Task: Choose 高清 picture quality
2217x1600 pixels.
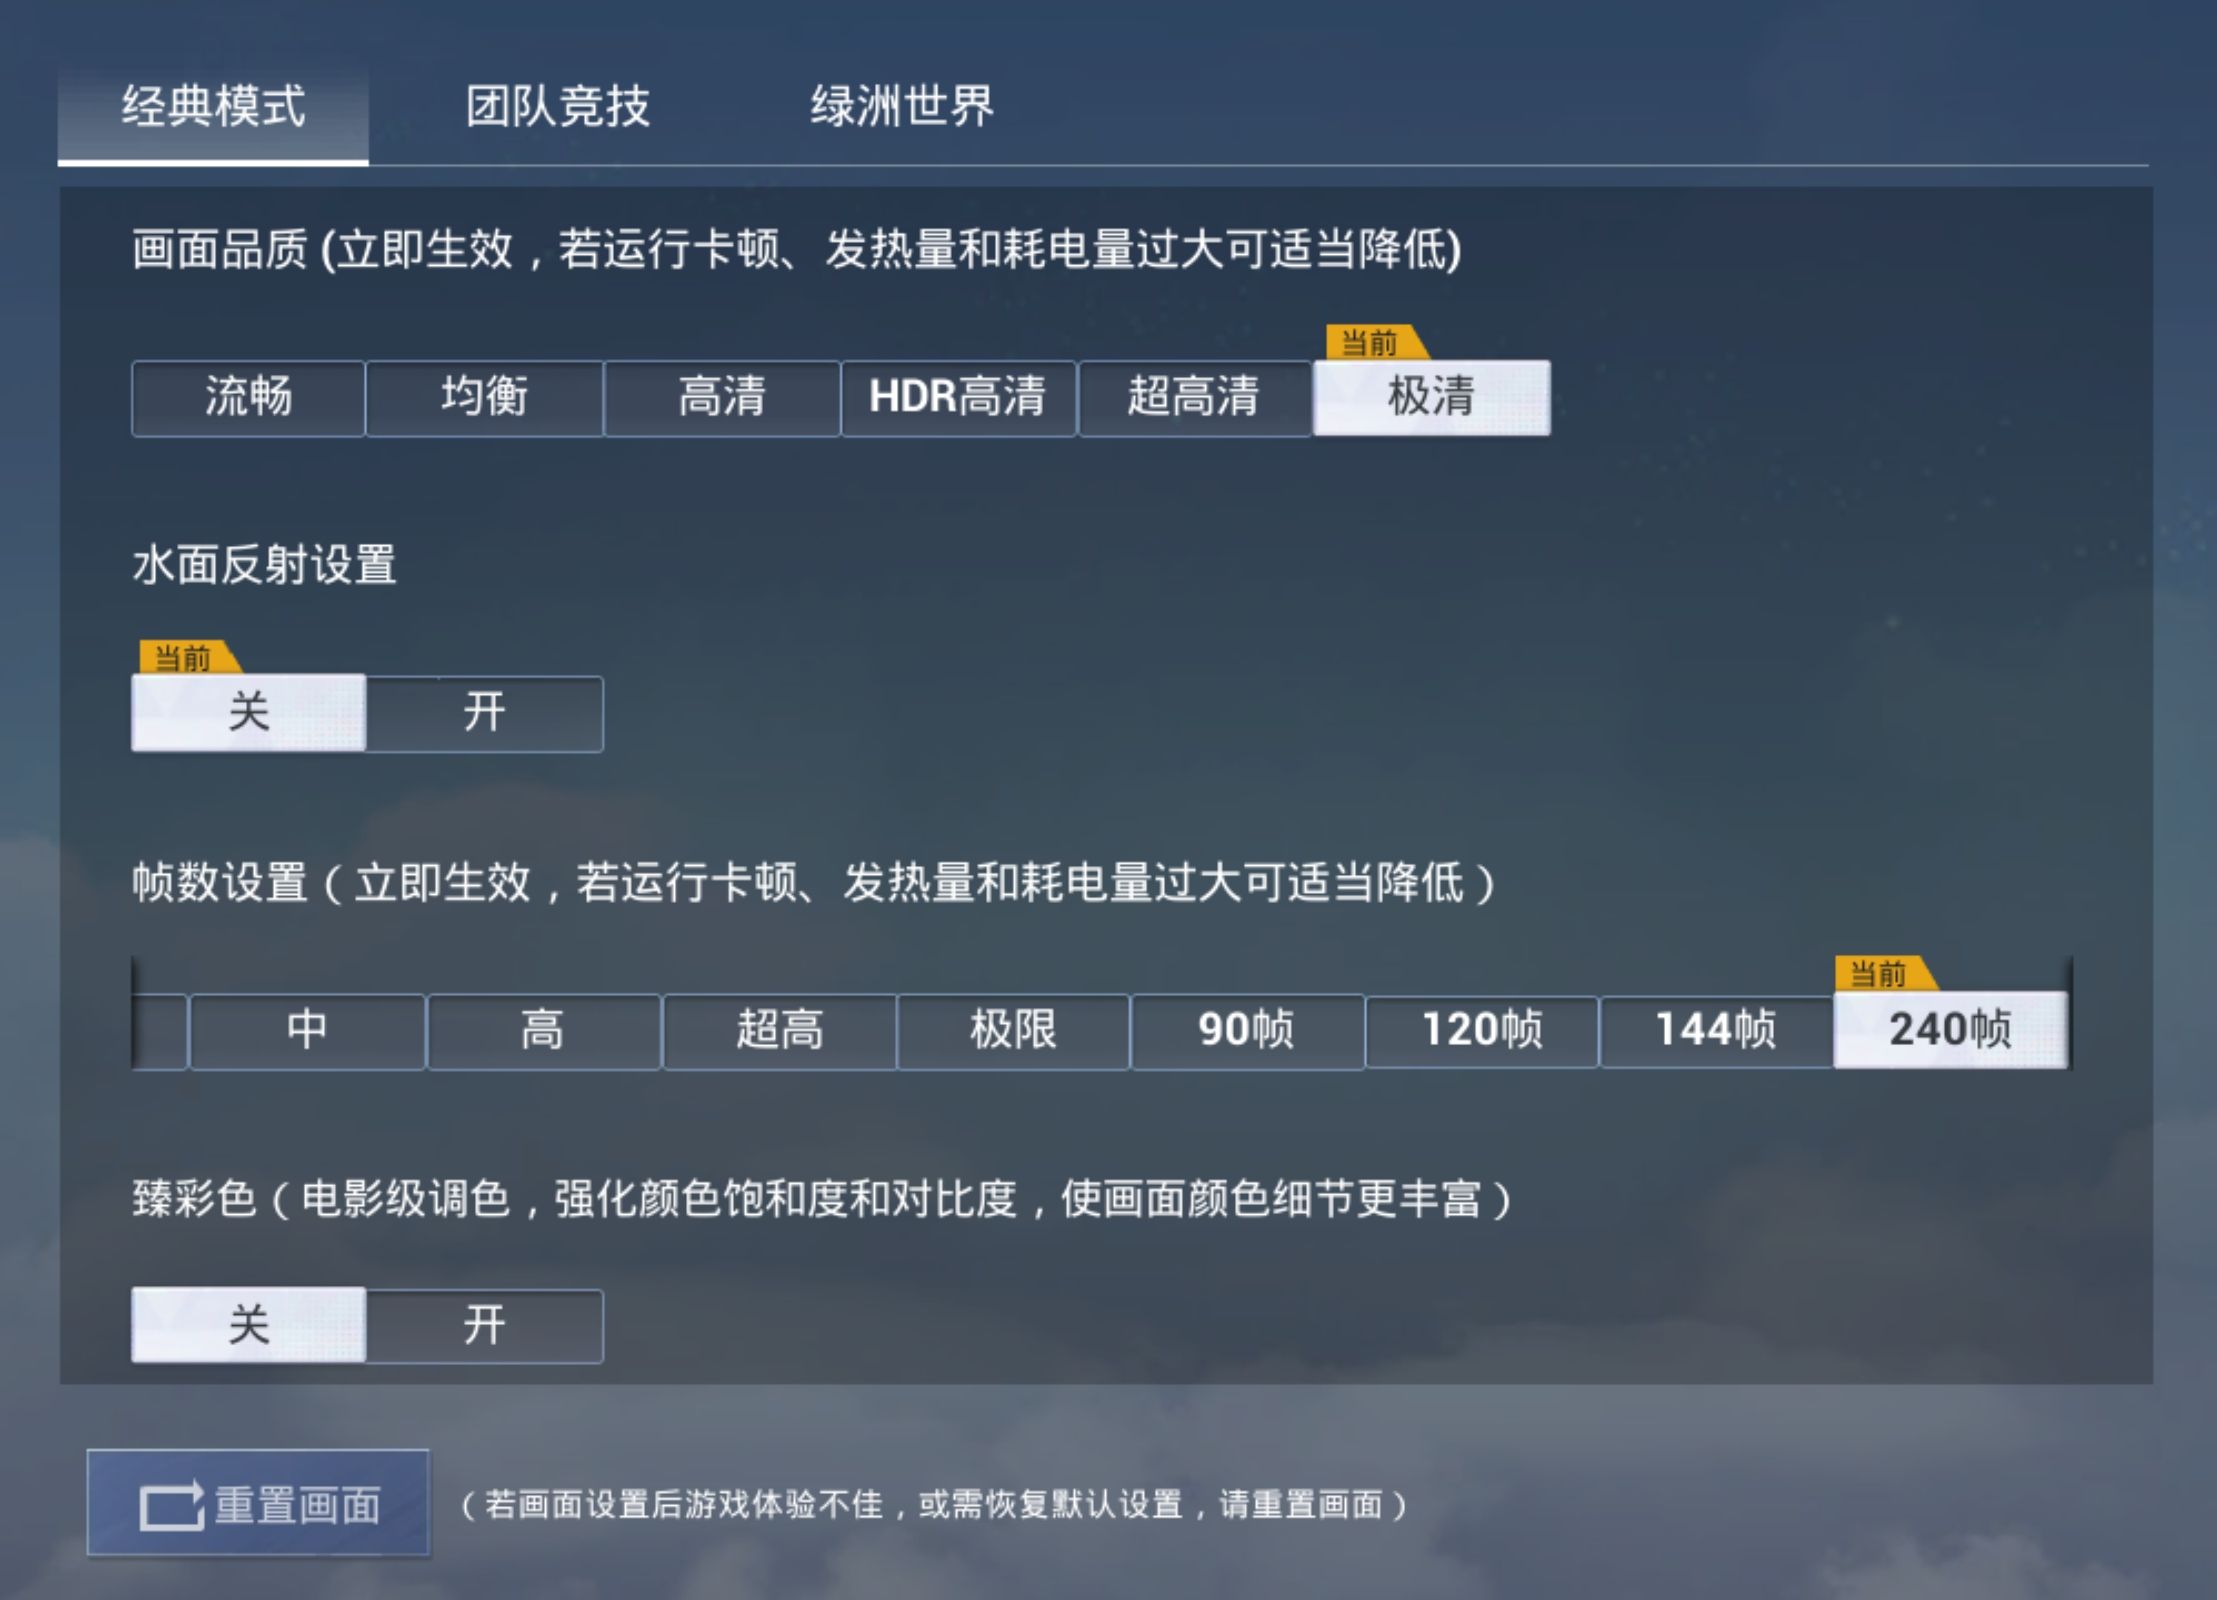Action: pyautogui.click(x=722, y=398)
